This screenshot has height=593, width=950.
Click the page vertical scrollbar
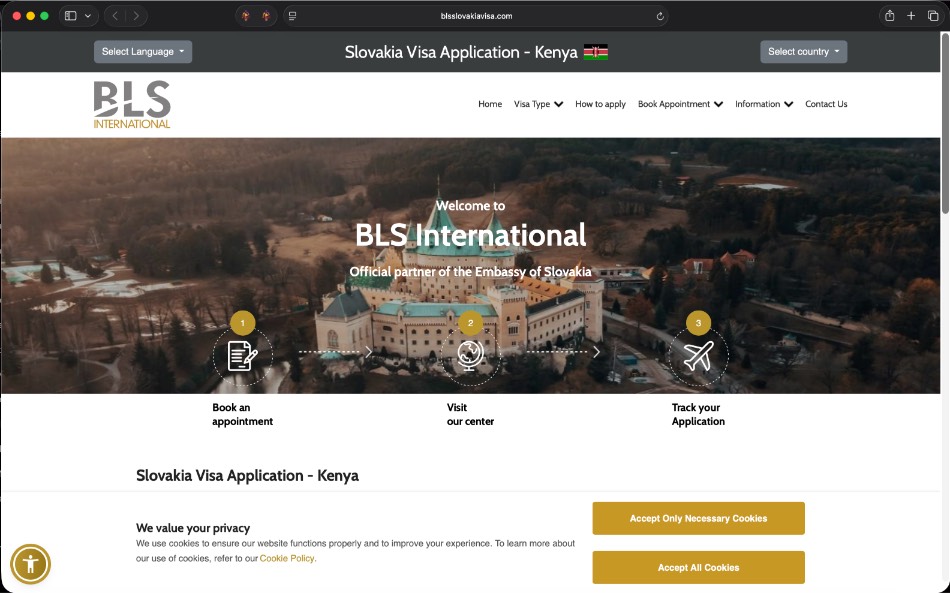tap(945, 123)
